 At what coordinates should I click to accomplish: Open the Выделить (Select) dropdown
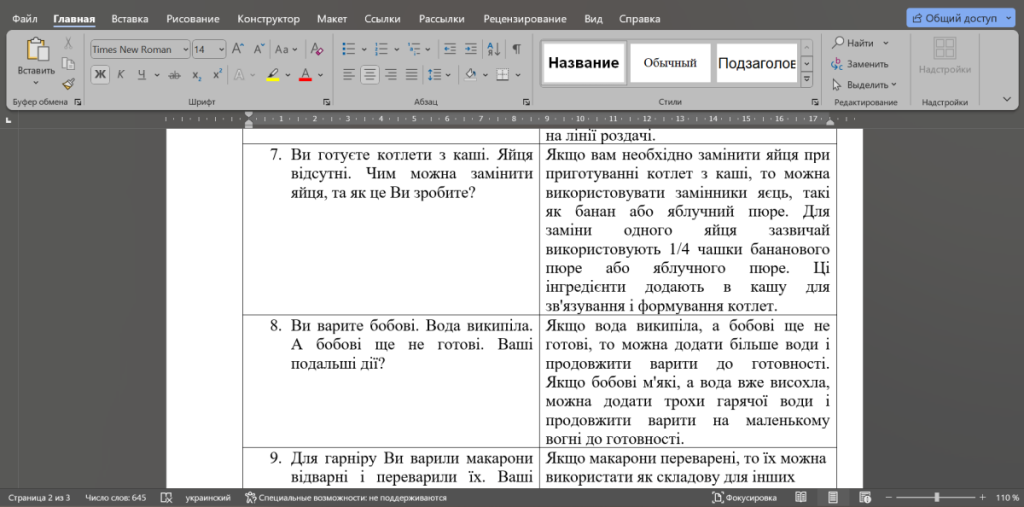(x=864, y=84)
